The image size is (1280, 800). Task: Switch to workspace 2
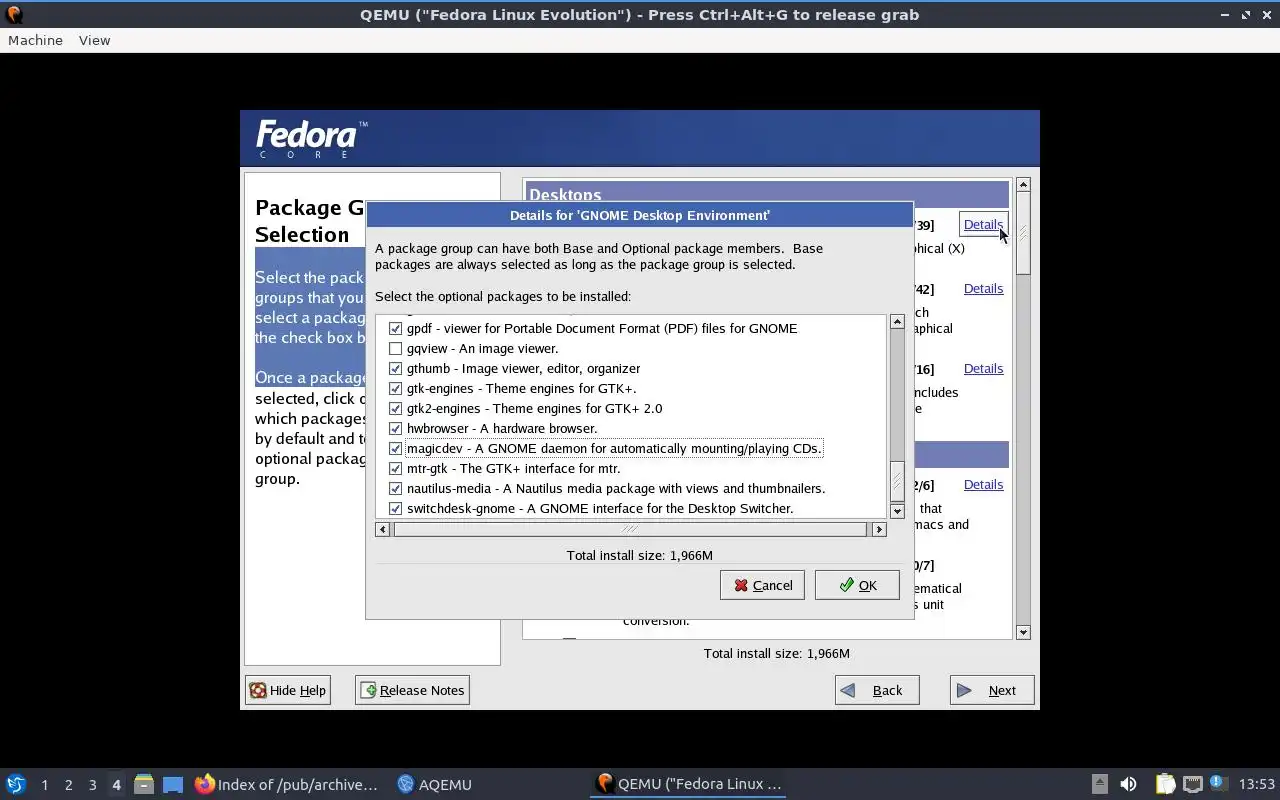[68, 785]
